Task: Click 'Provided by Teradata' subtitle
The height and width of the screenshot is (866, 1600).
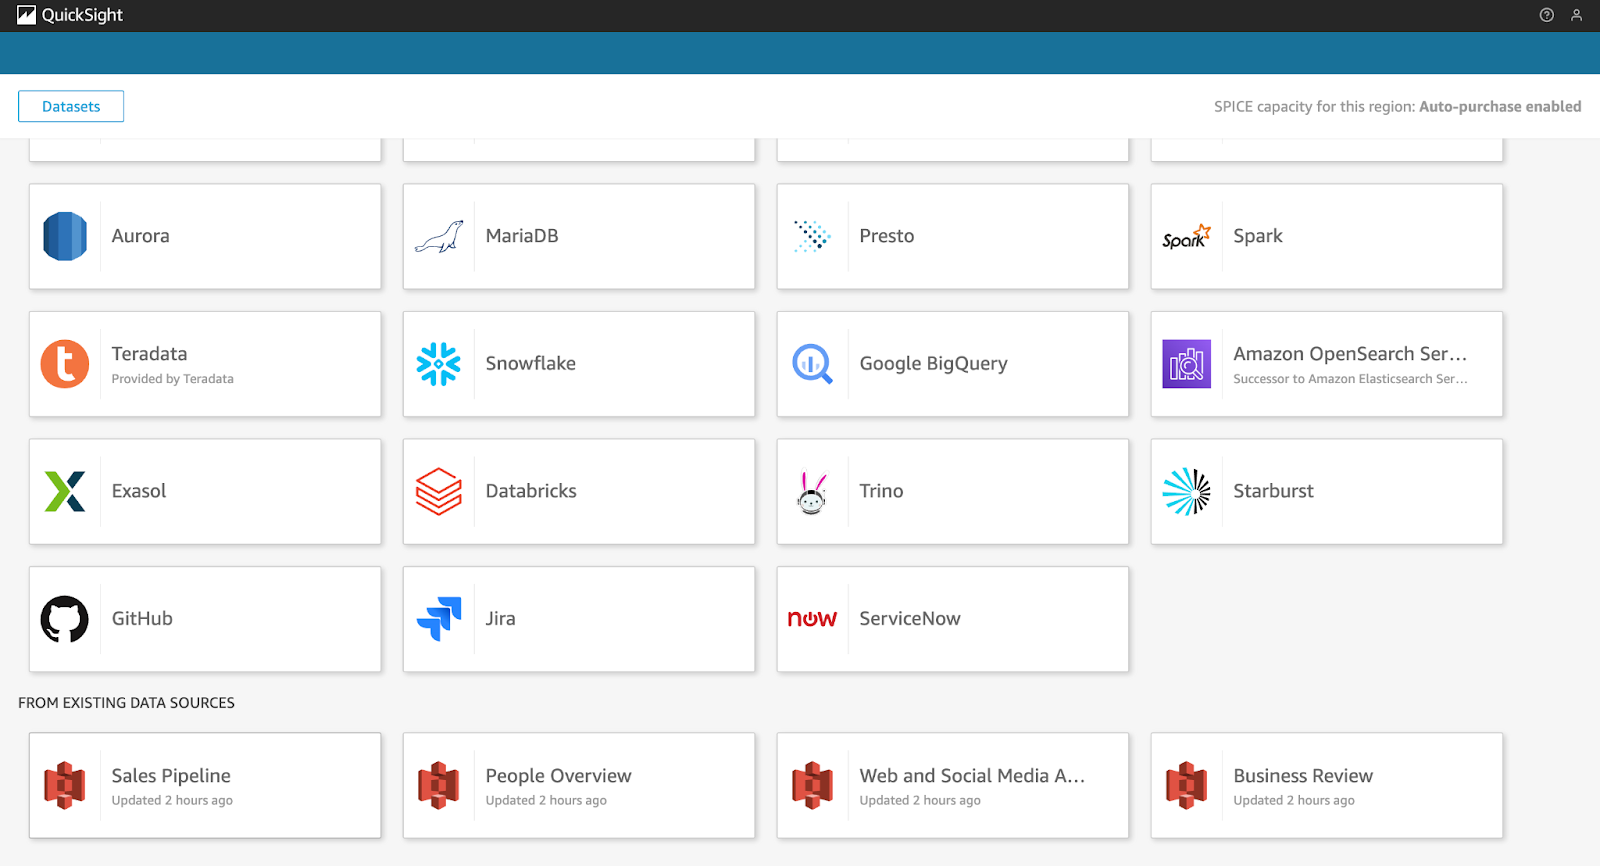Action: pos(173,379)
